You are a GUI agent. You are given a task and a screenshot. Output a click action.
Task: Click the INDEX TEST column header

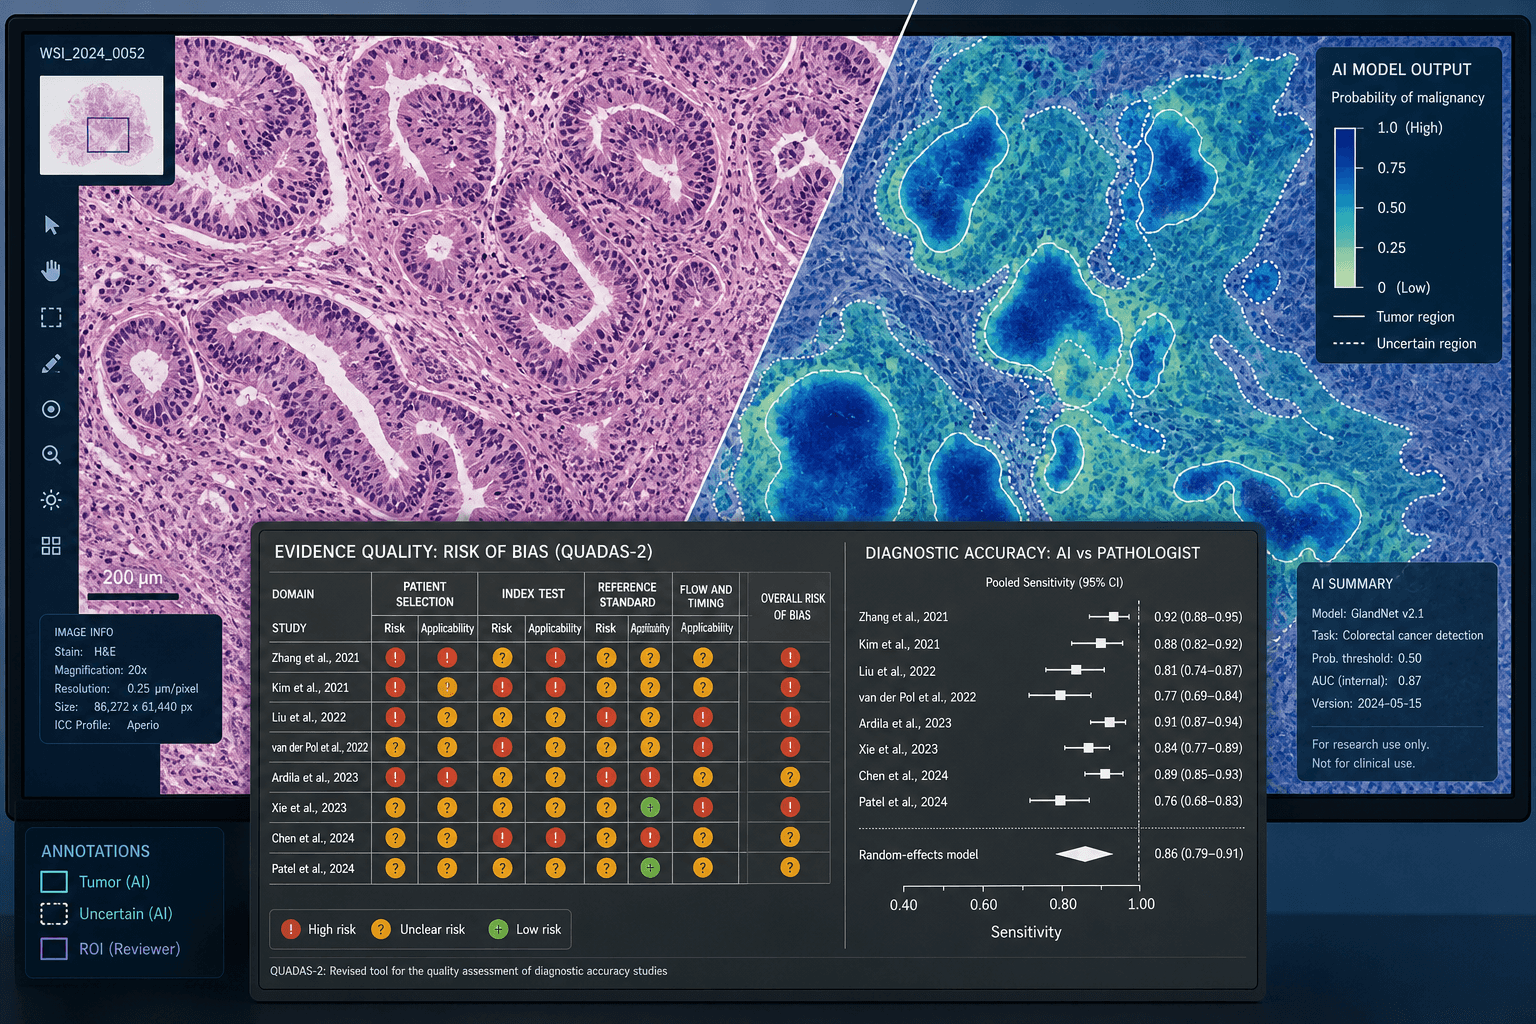533,594
